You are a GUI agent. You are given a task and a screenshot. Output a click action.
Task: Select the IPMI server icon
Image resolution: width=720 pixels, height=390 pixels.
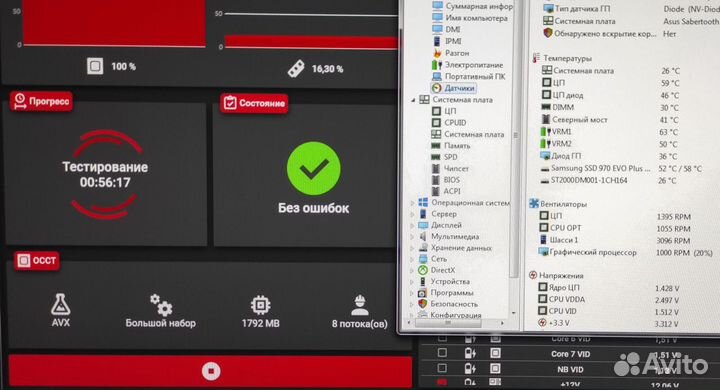(x=437, y=41)
